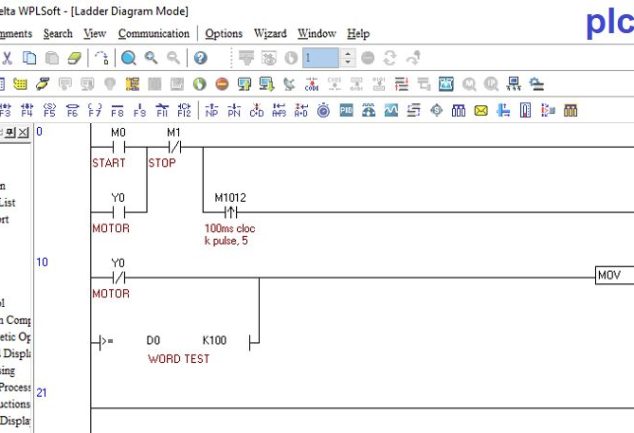Open the View menu

click(x=95, y=34)
